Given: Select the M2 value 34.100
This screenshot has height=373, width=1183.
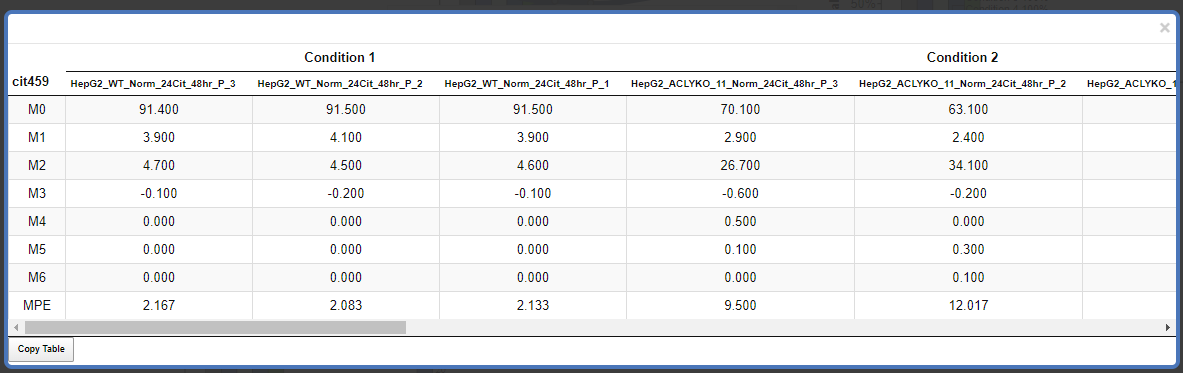Looking at the screenshot, I should (x=968, y=165).
